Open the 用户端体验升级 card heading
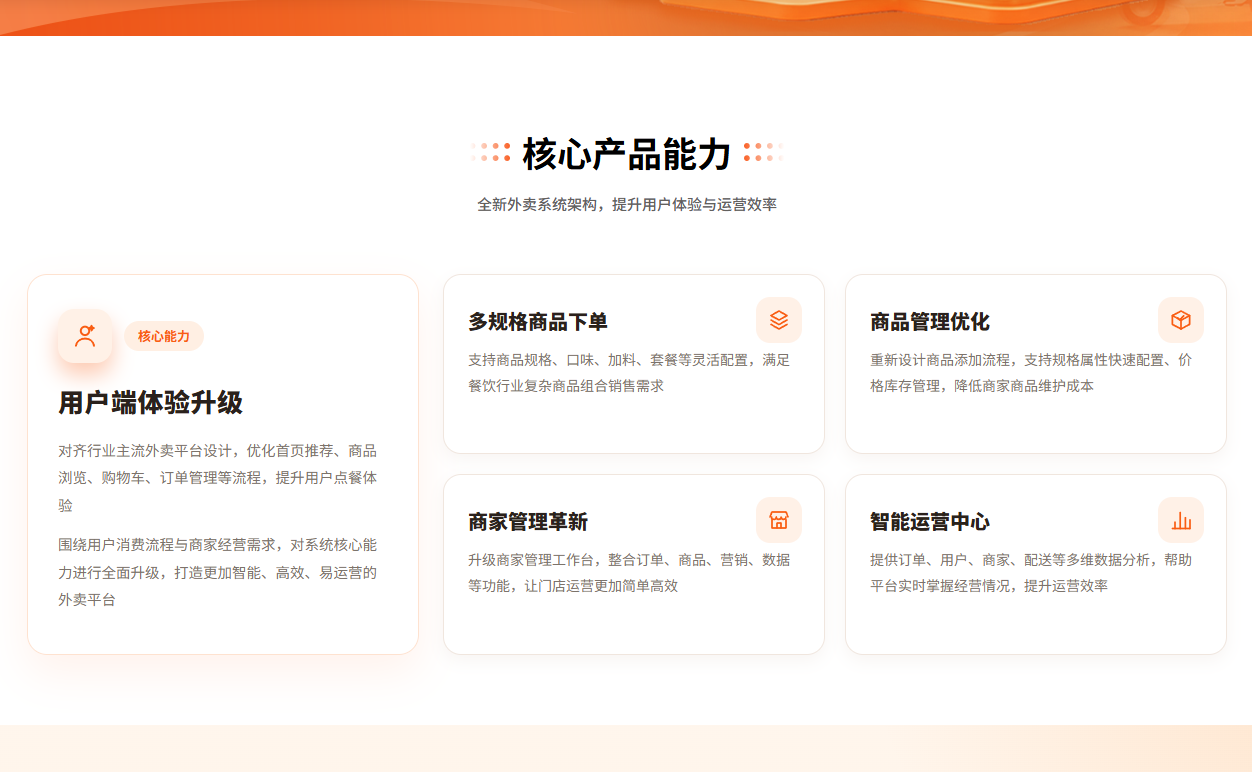The image size is (1252, 772). [151, 403]
